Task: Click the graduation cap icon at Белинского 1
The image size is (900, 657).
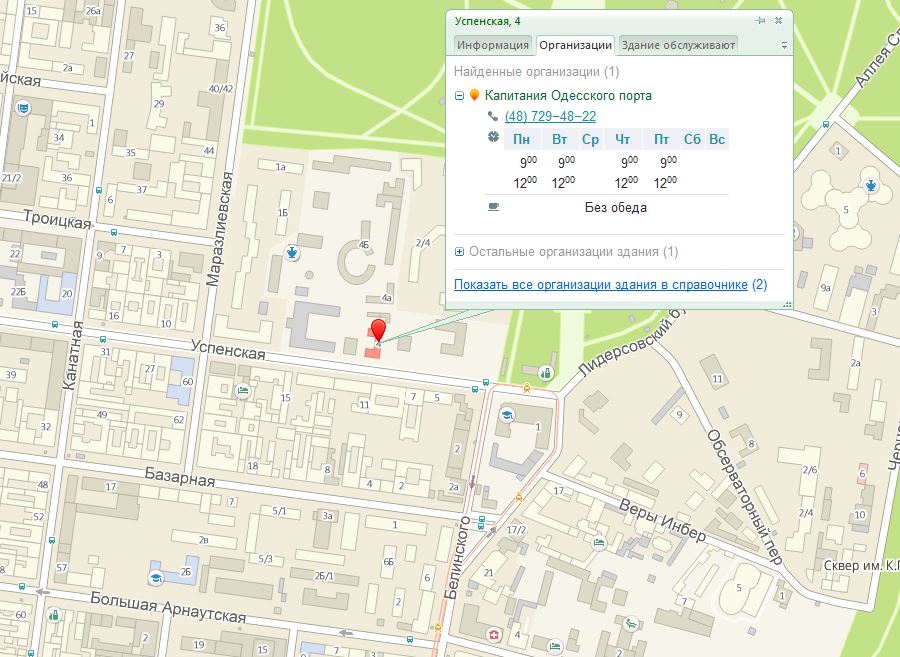Action: tap(507, 414)
